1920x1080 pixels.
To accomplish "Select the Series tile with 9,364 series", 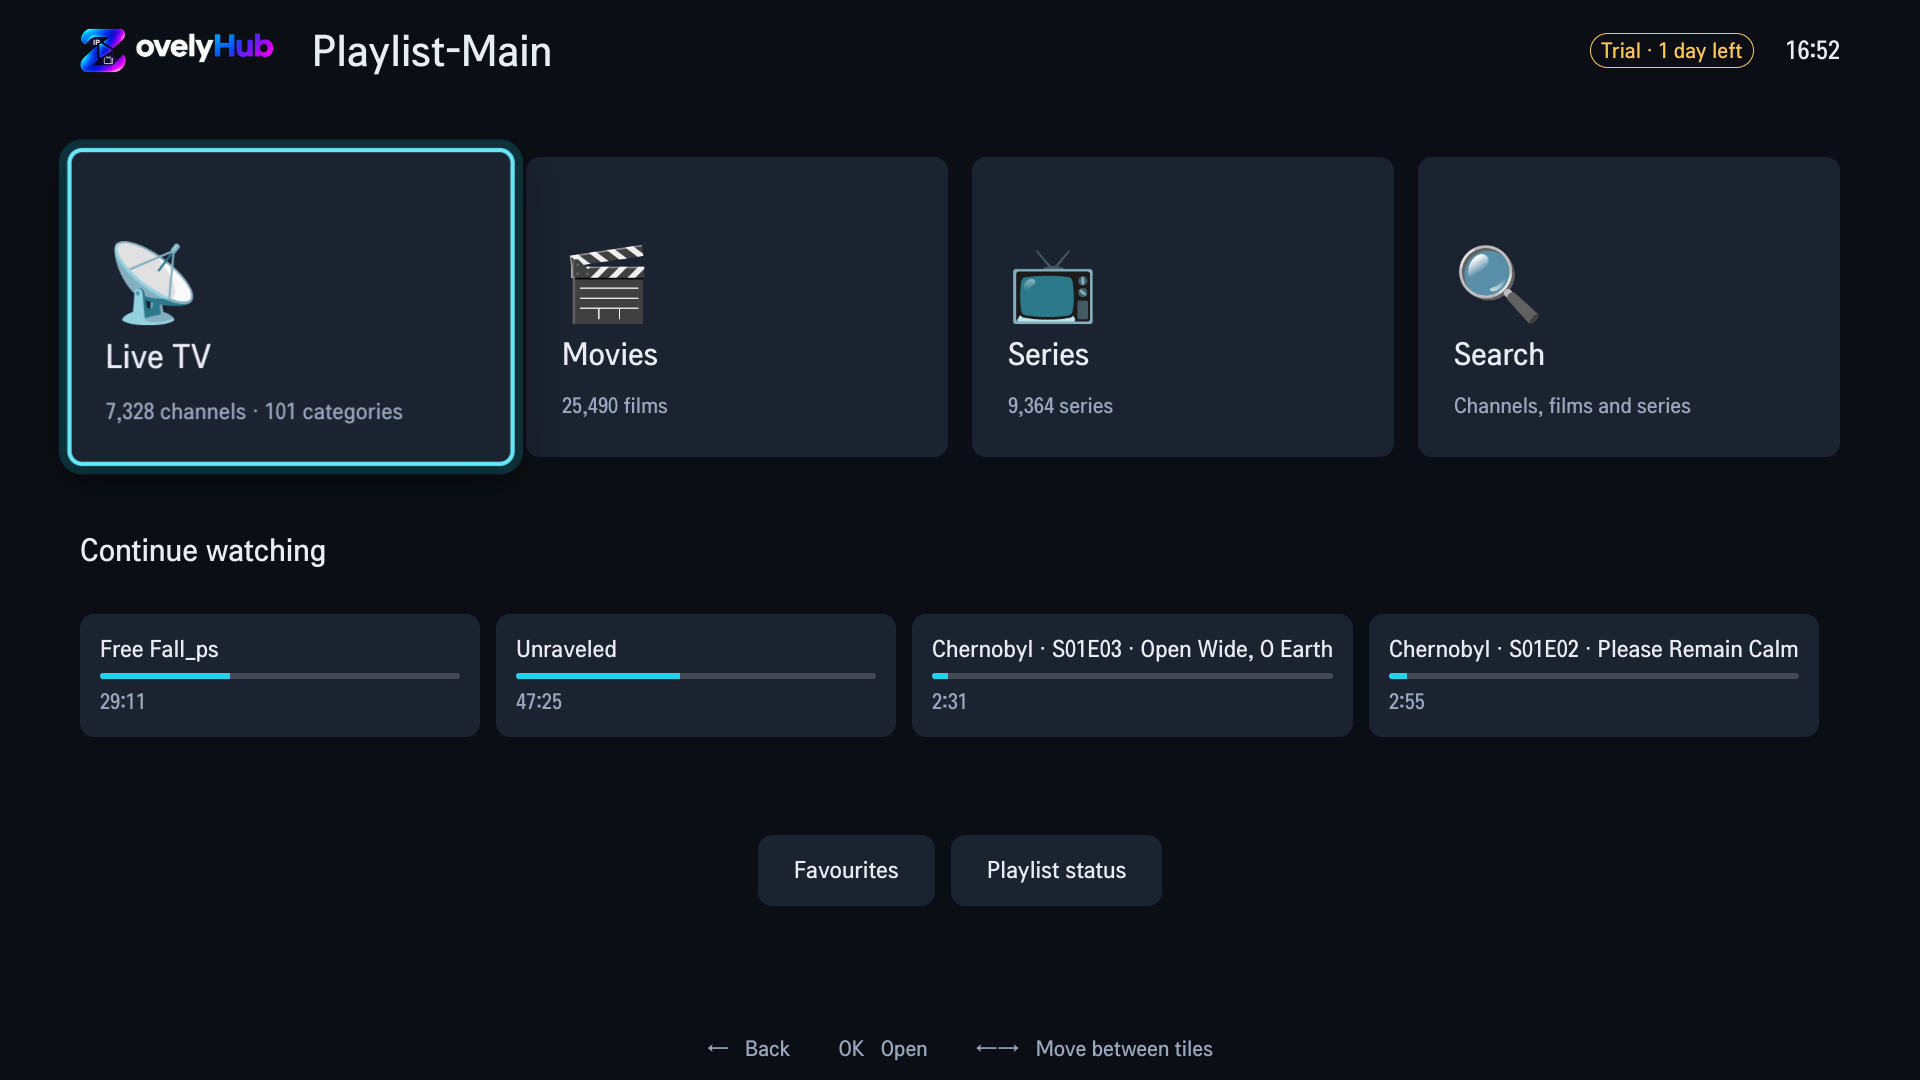I will click(x=1183, y=307).
